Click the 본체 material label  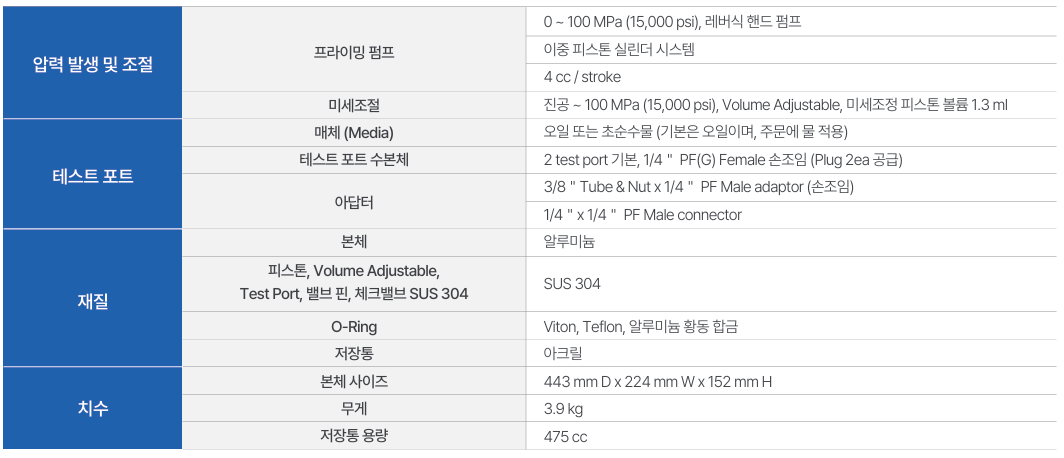click(354, 243)
